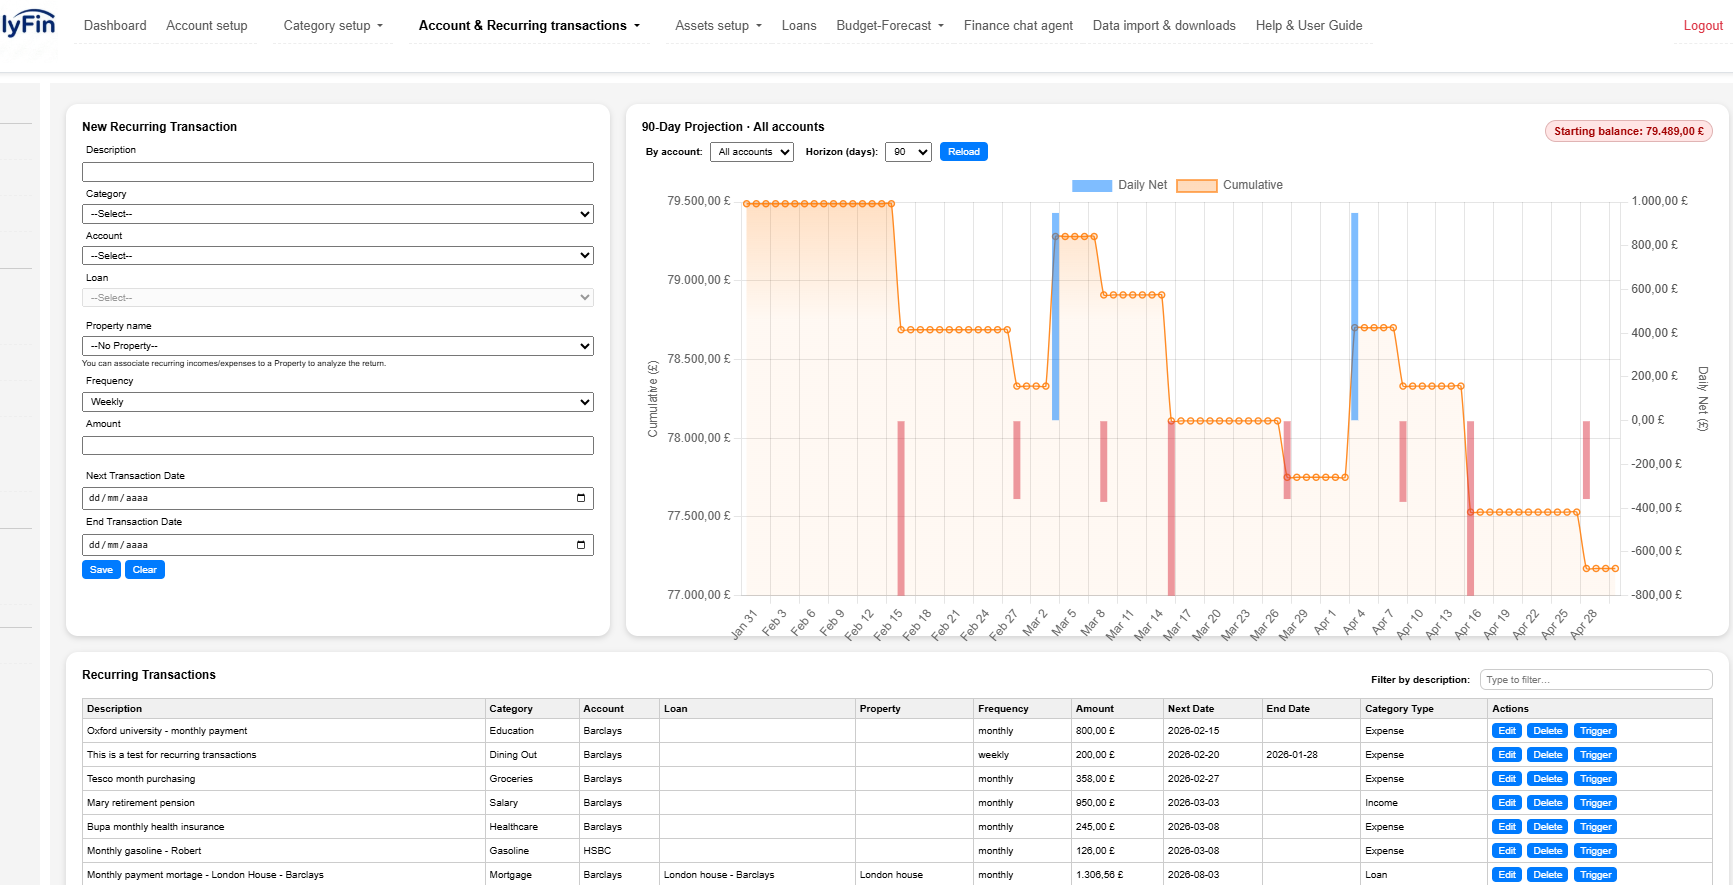Change the Frequency dropdown showing Weekly

(338, 402)
